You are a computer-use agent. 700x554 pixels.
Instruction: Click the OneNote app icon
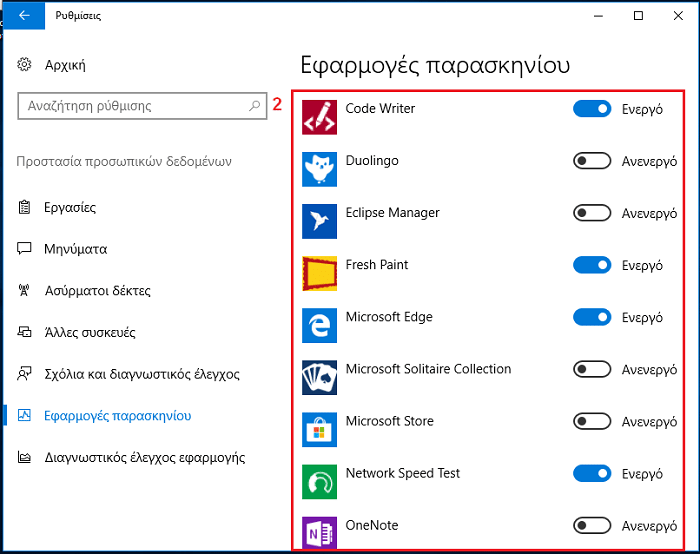319,533
